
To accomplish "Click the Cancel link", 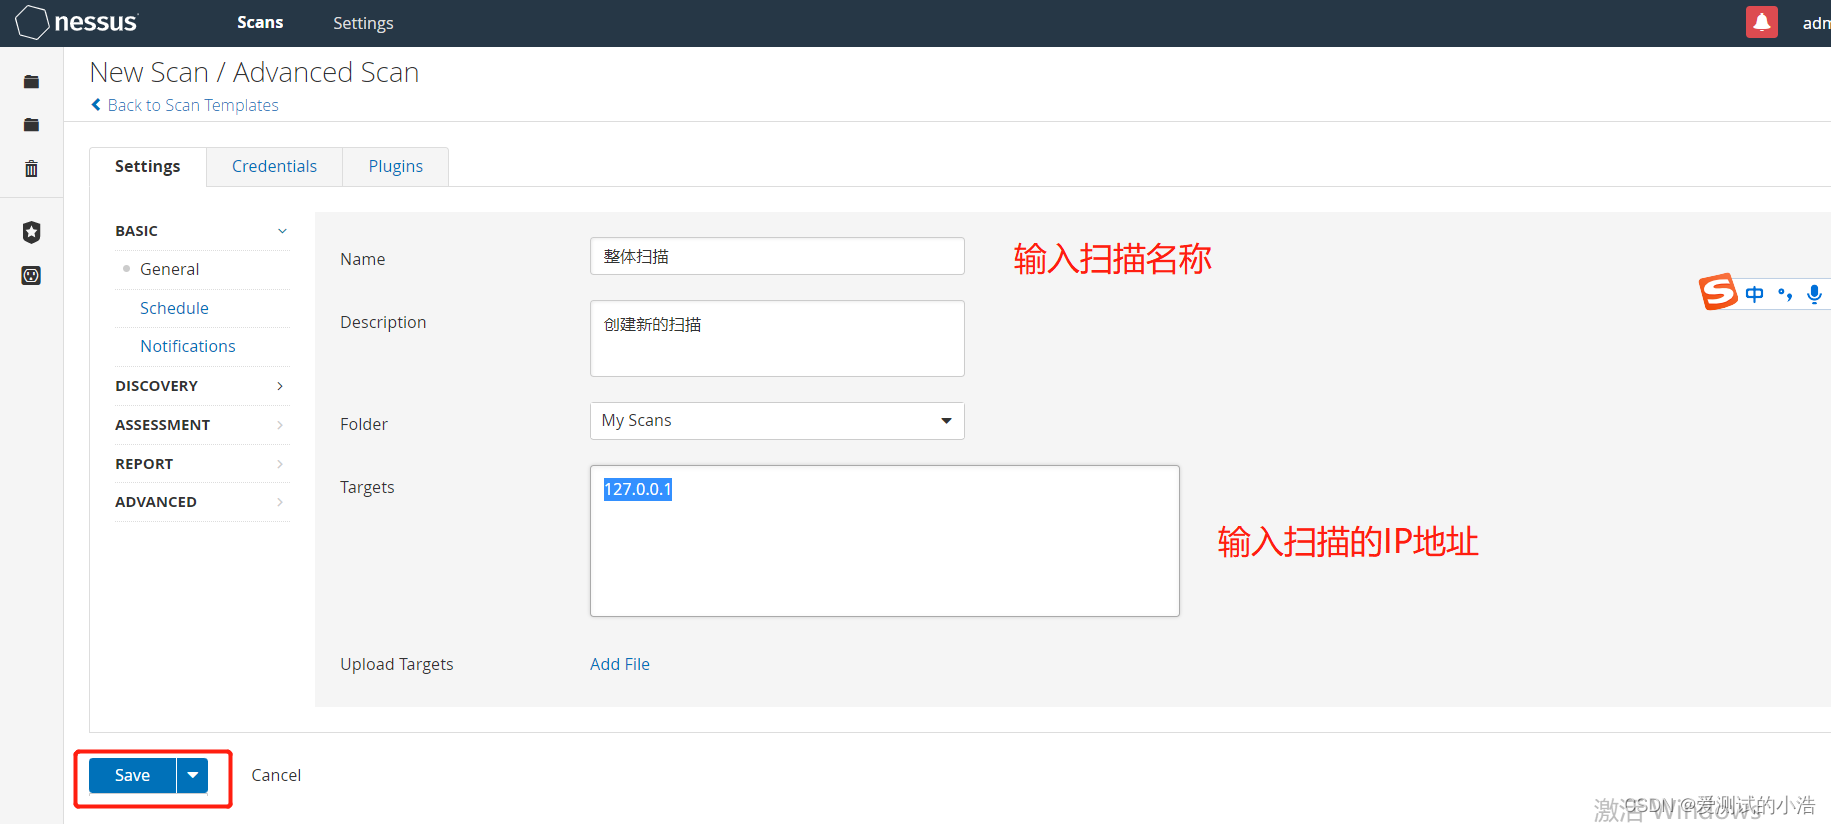I will [276, 775].
